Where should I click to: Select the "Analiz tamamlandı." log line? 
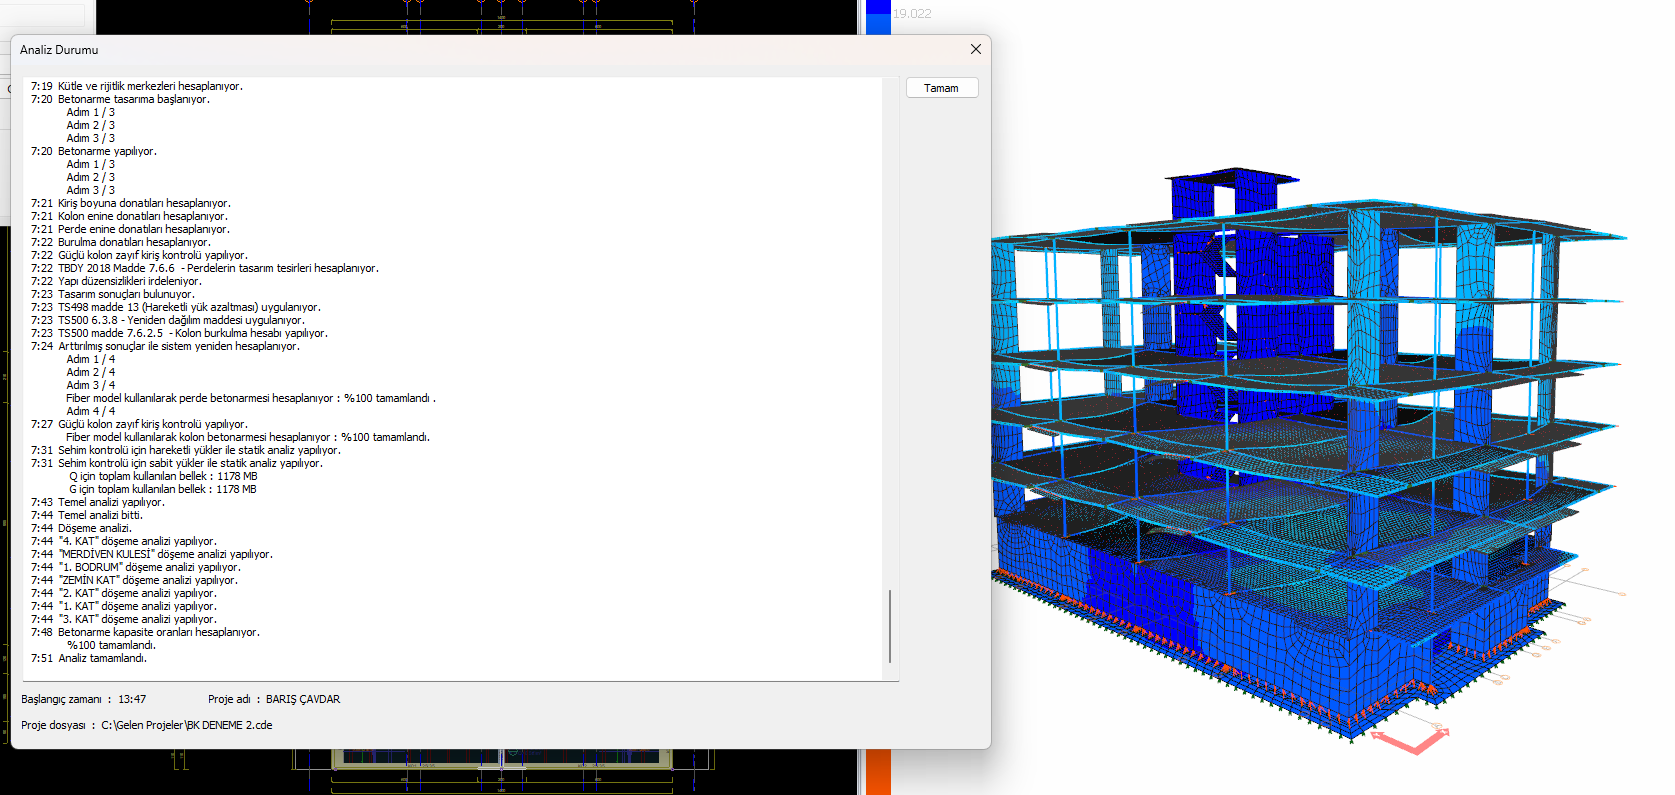tap(102, 658)
